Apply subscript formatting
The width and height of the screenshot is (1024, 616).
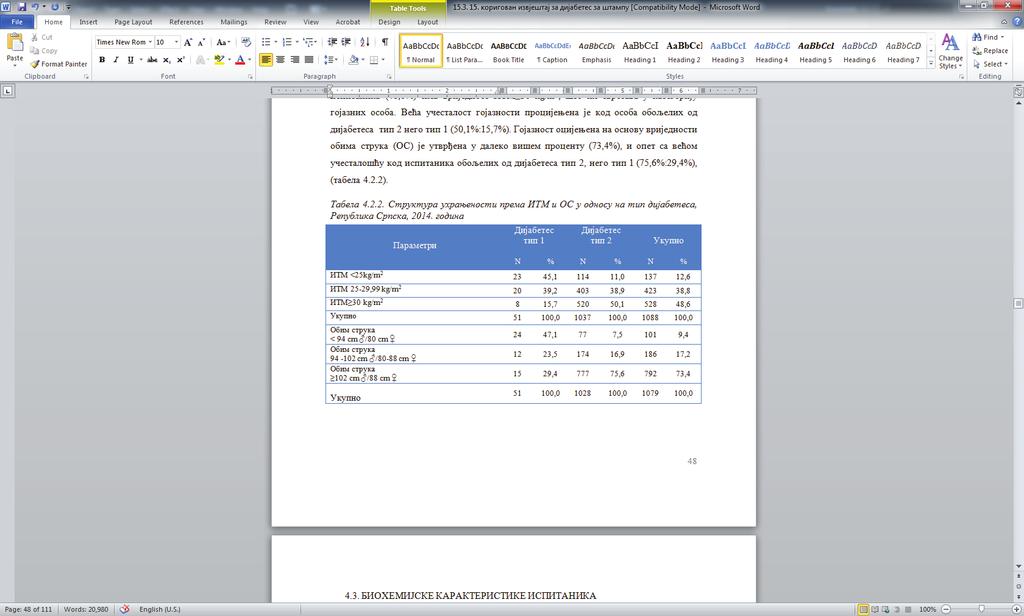click(167, 60)
